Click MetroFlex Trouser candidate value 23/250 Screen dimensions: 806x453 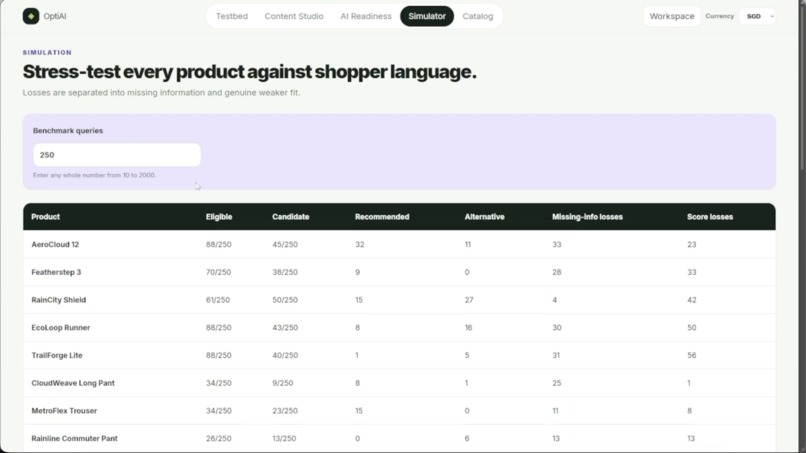click(285, 411)
